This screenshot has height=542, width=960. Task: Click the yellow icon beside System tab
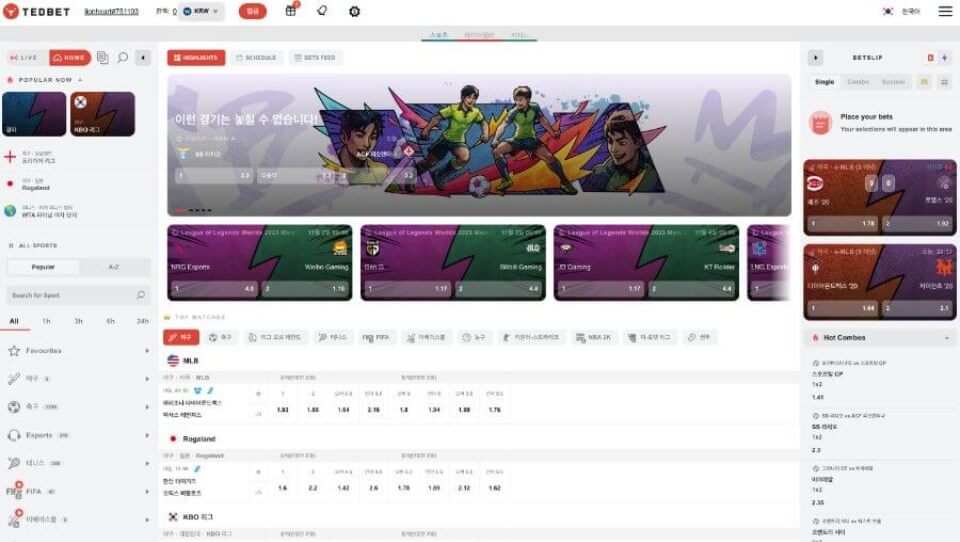(x=924, y=81)
